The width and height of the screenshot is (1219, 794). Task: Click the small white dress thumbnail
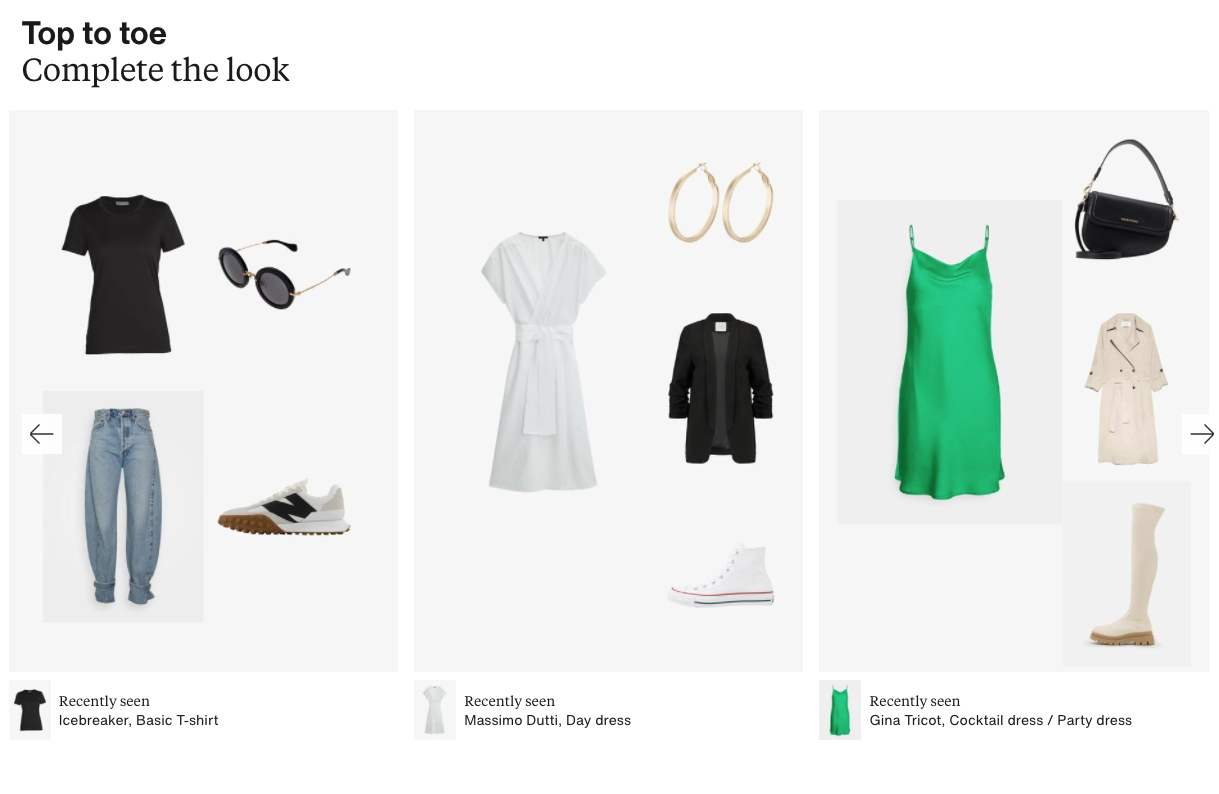pyautogui.click(x=435, y=710)
